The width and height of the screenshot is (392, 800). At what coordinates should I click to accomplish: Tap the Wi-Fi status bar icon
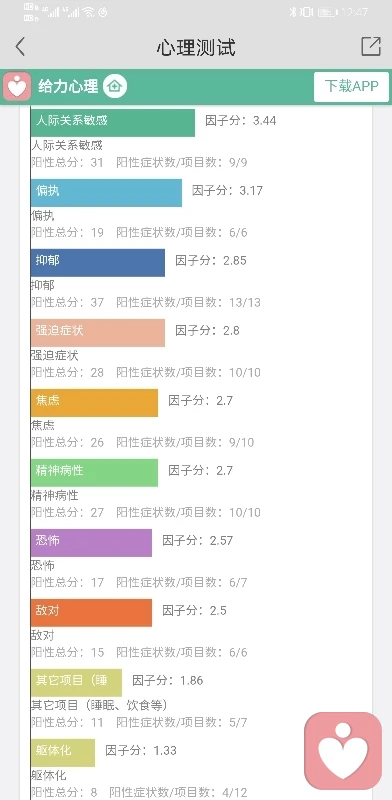click(89, 12)
